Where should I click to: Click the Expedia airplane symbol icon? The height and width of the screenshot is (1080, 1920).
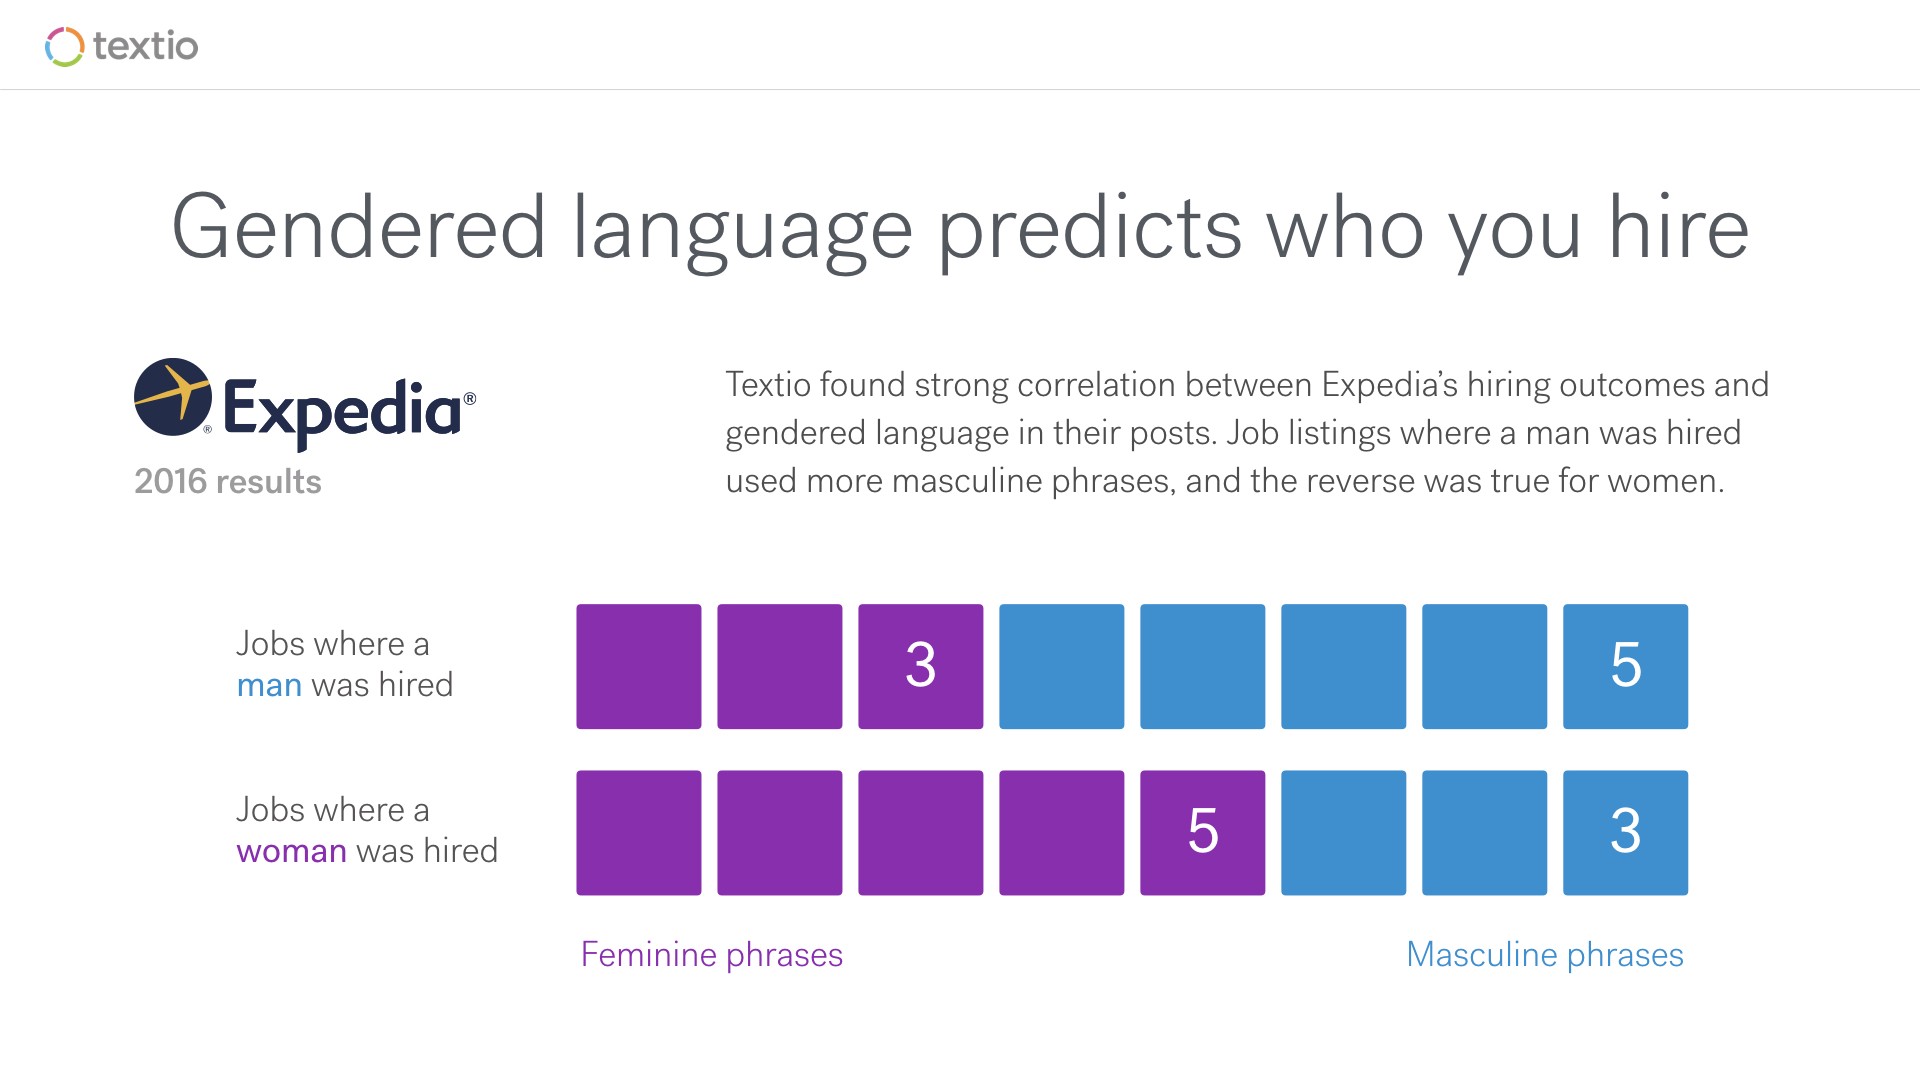pos(173,404)
